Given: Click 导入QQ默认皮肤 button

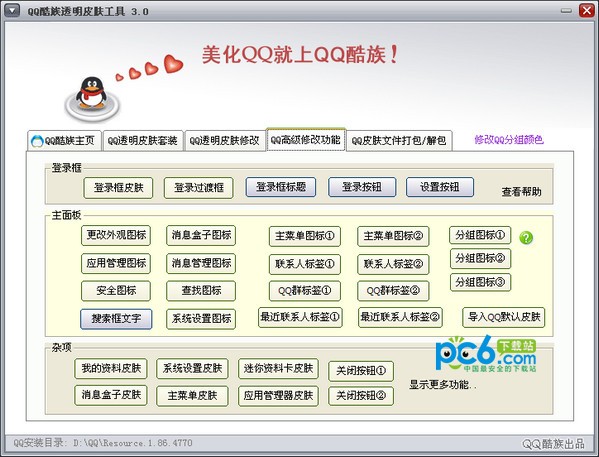Looking at the screenshot, I should tap(504, 317).
